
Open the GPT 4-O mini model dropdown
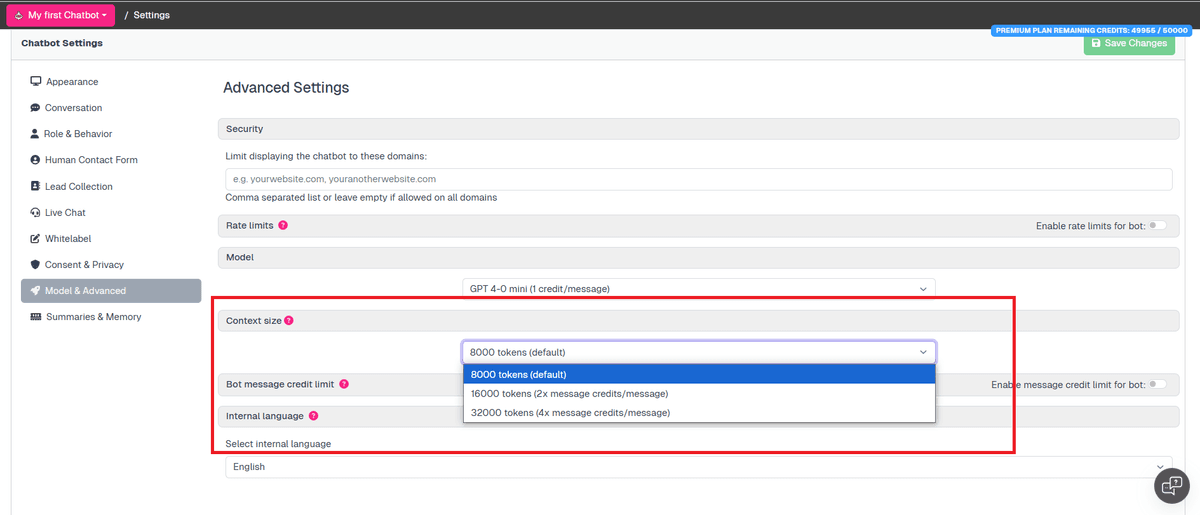tap(698, 289)
